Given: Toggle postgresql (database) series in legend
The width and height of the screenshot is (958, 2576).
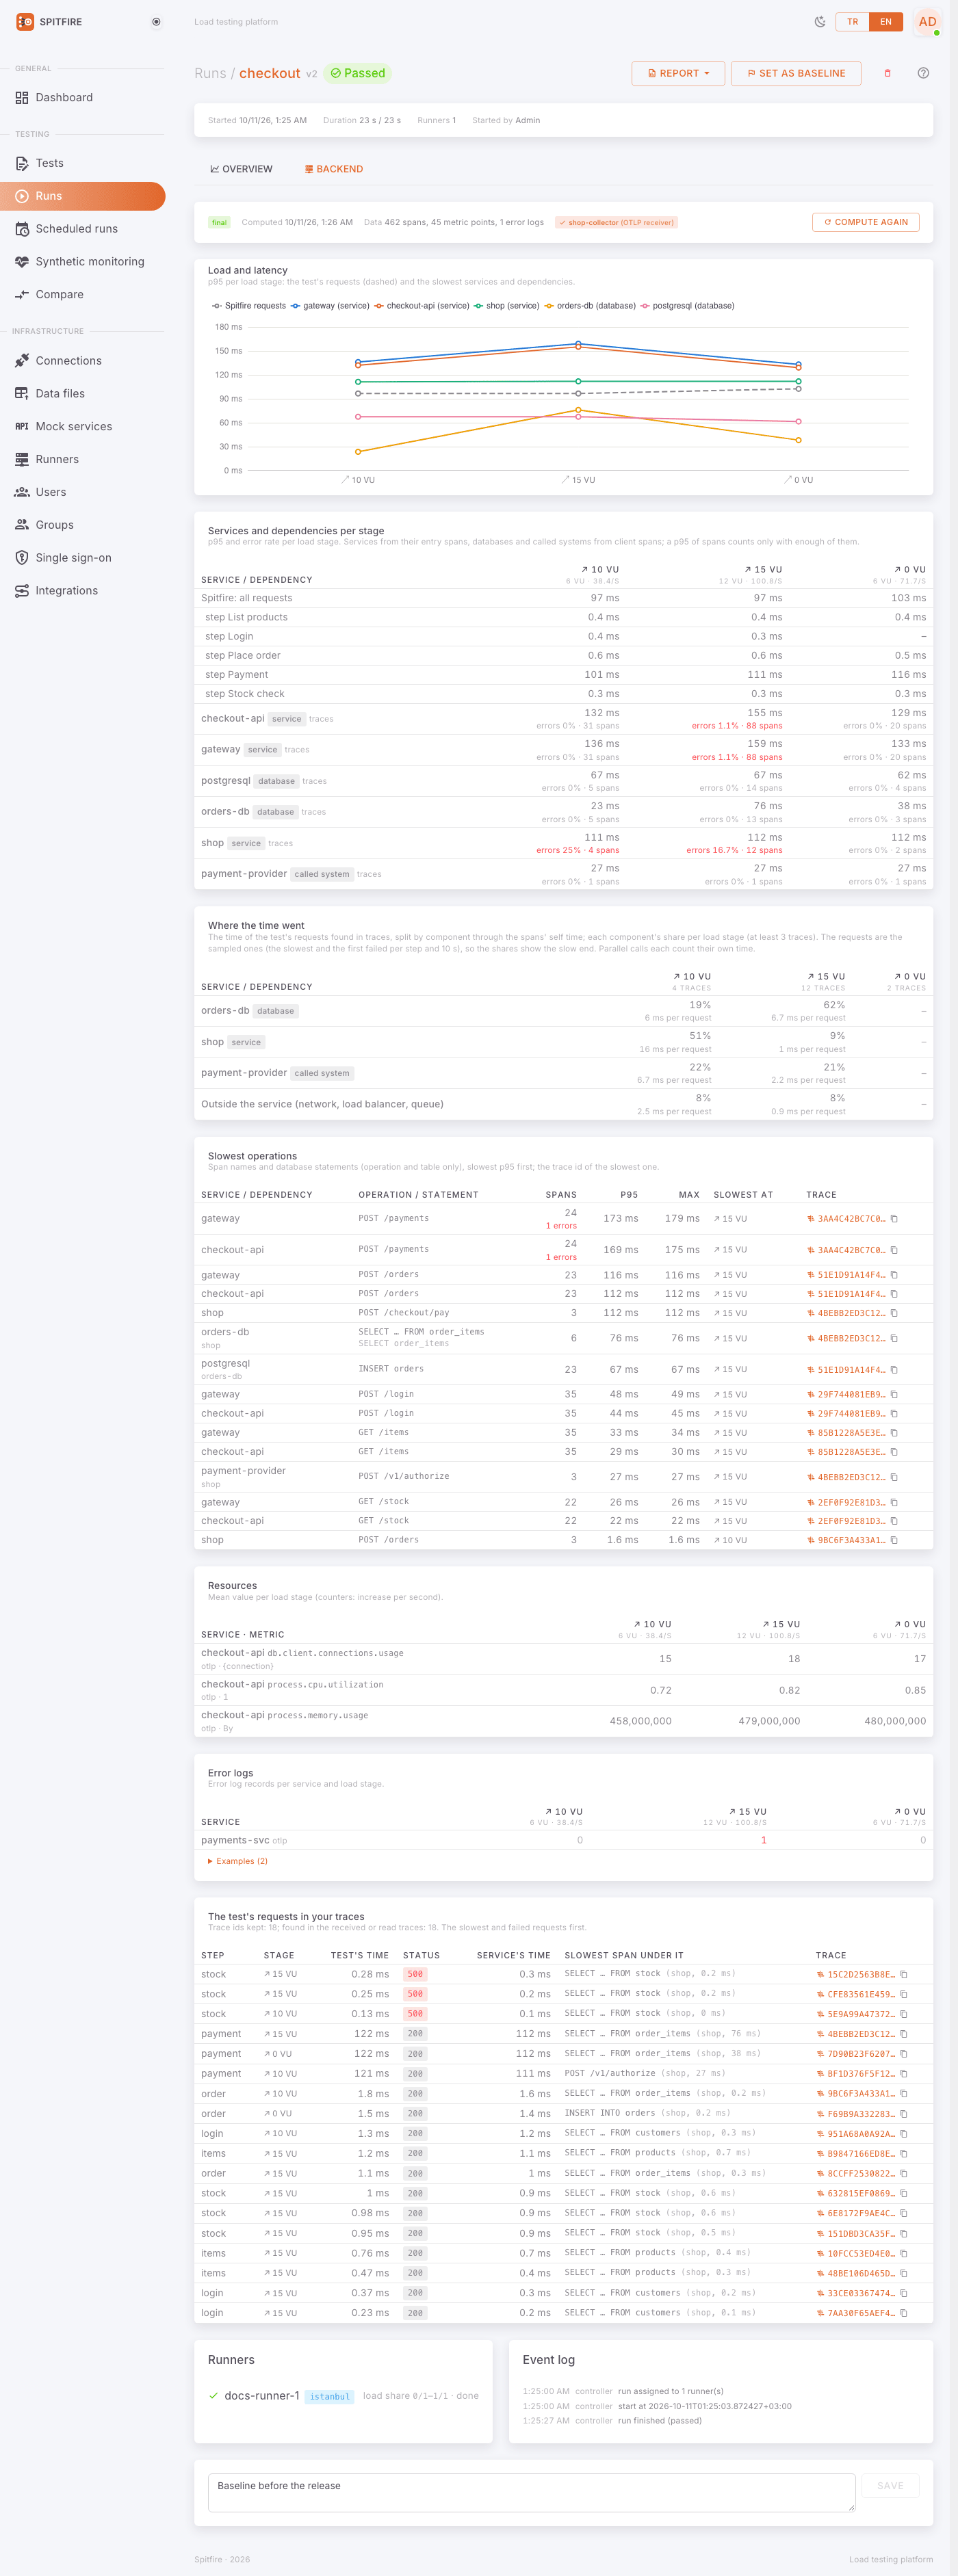Looking at the screenshot, I should point(687,306).
